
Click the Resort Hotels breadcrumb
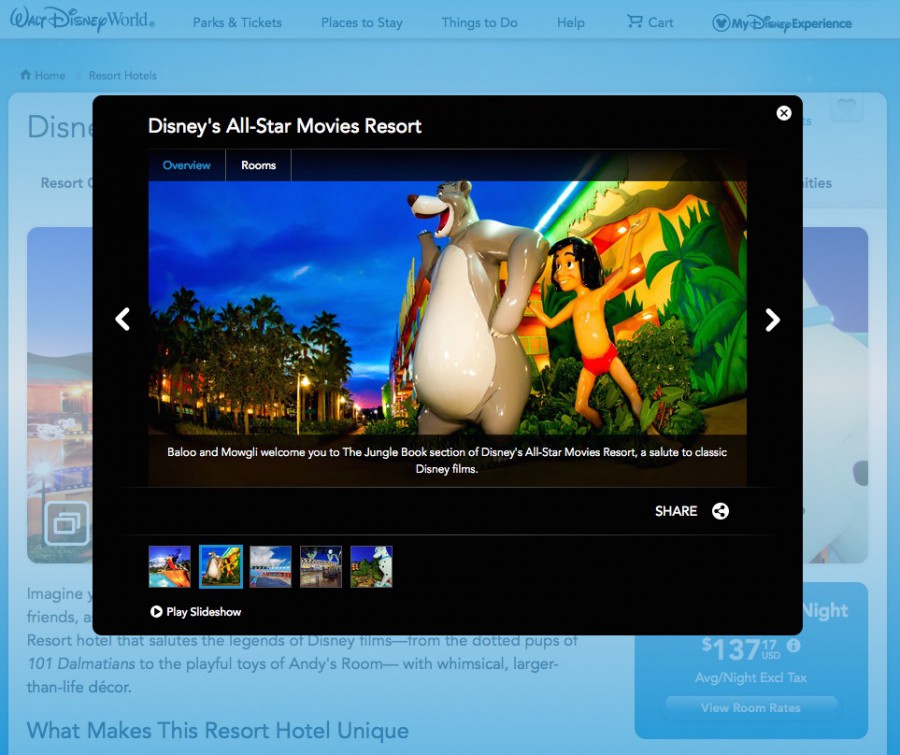pyautogui.click(x=122, y=75)
